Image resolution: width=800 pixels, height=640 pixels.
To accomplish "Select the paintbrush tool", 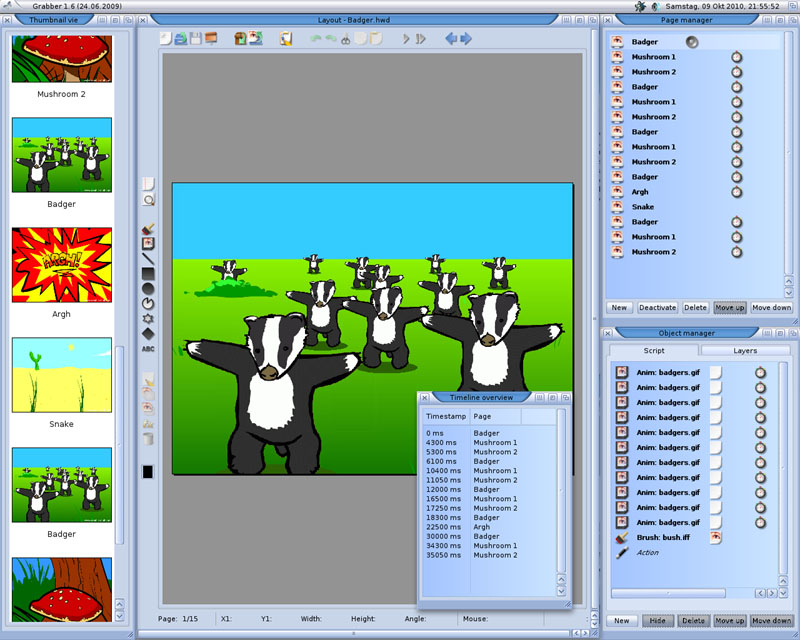I will point(148,229).
